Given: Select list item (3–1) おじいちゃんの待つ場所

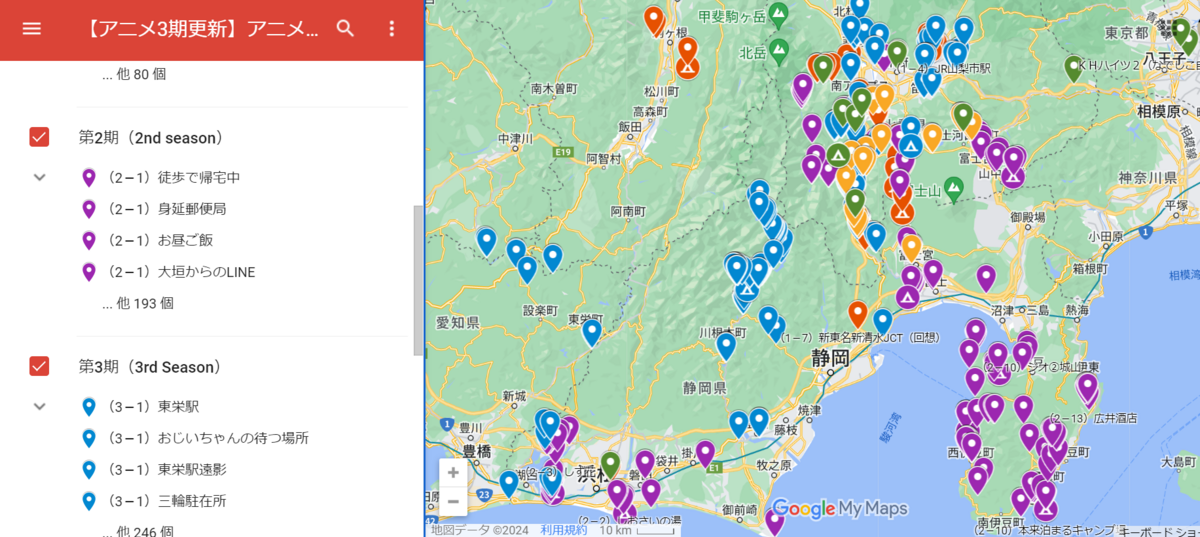Looking at the screenshot, I should pos(205,438).
